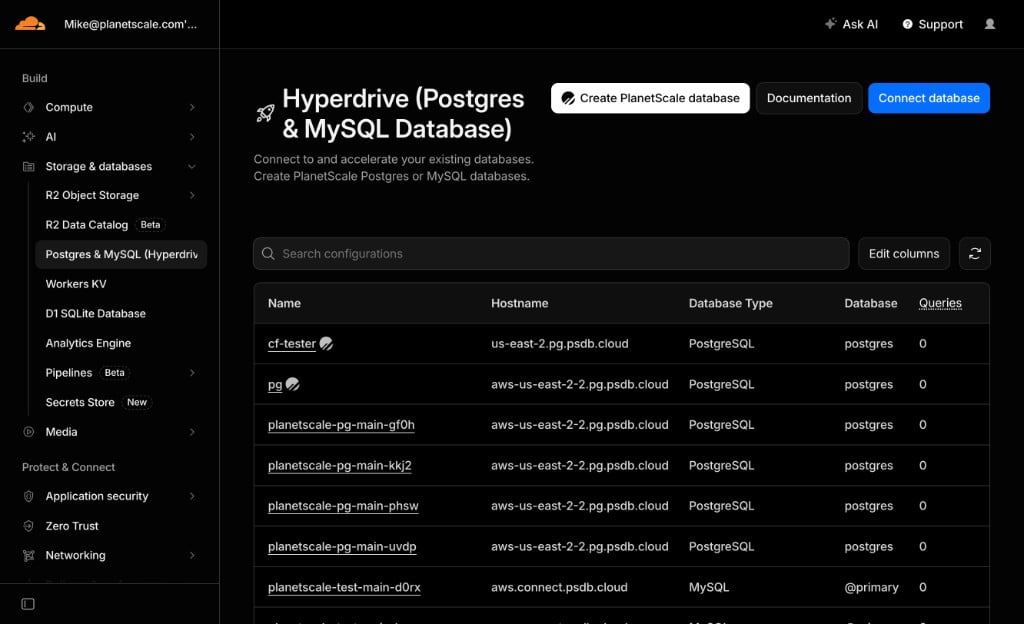This screenshot has height=624, width=1024.
Task: Click hostname aws.connect.psdb.cloud
Action: [559, 587]
